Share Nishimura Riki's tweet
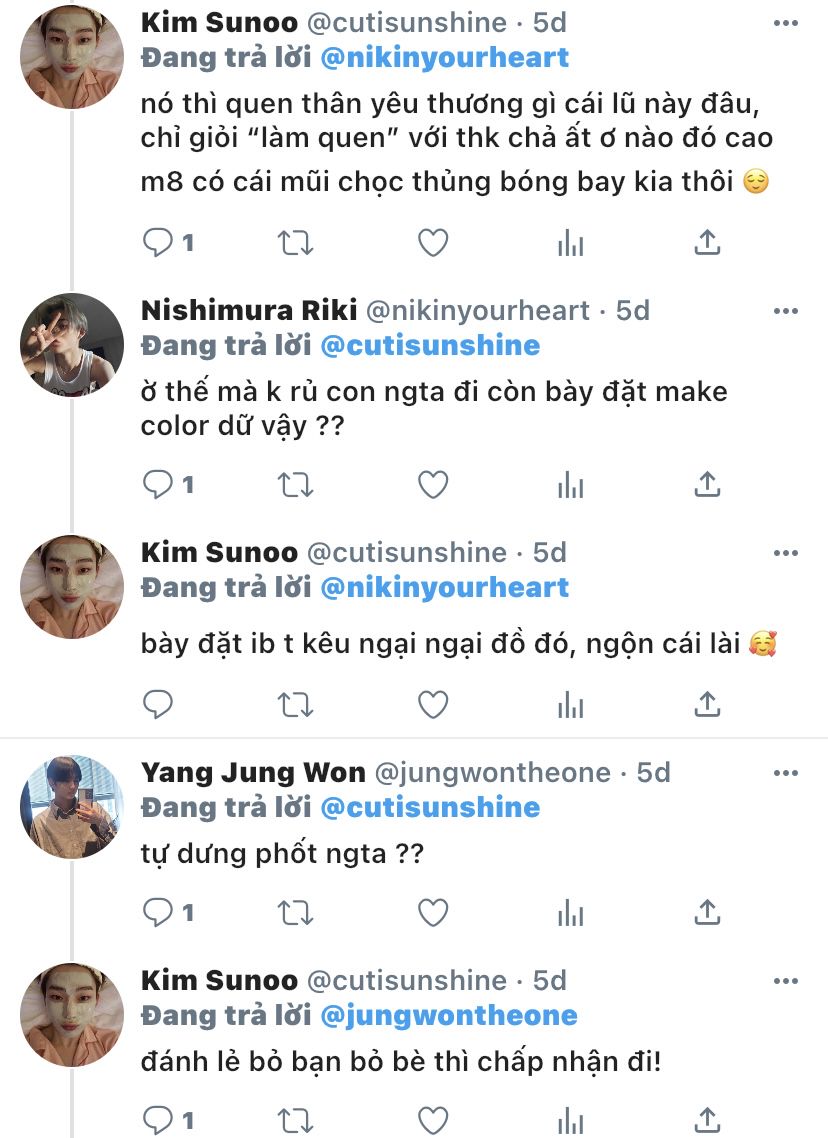 (x=707, y=485)
